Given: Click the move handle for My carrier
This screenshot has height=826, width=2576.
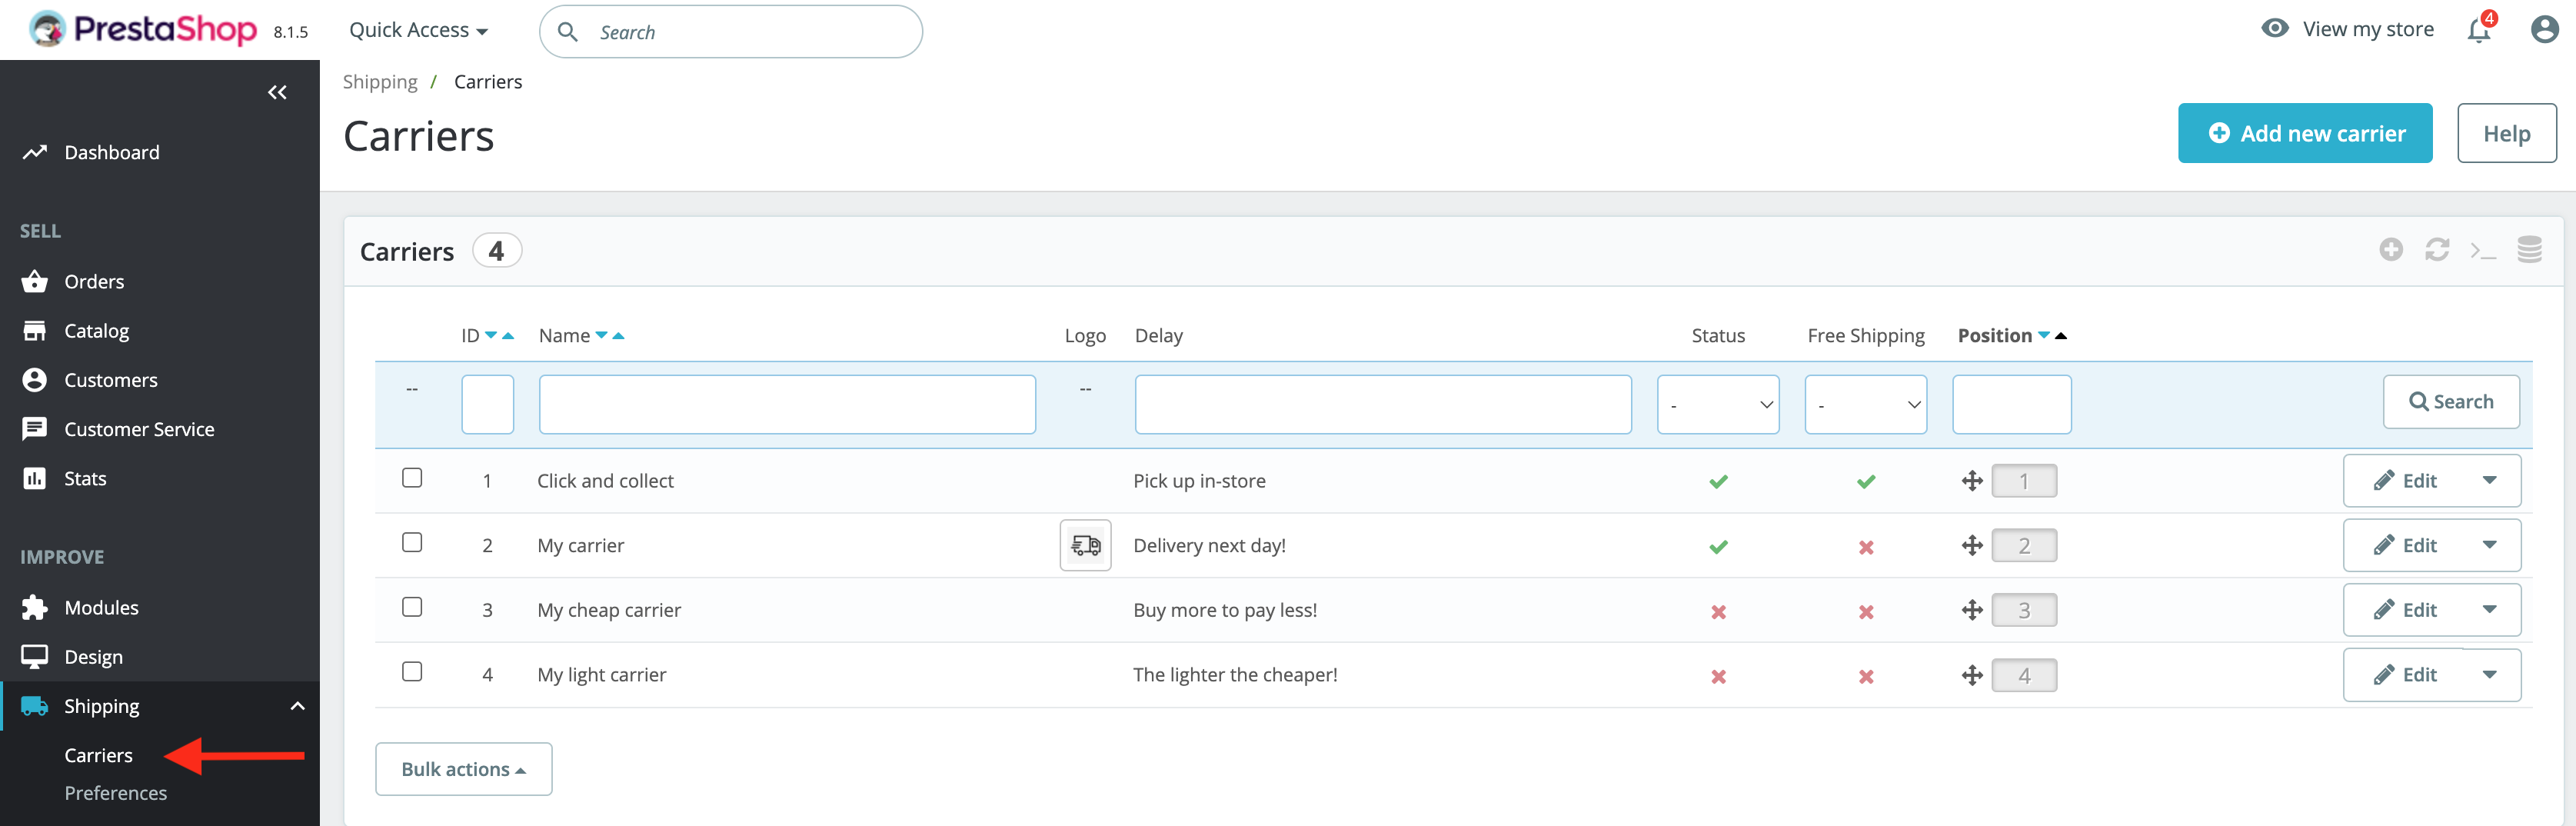Looking at the screenshot, I should click(1972, 546).
